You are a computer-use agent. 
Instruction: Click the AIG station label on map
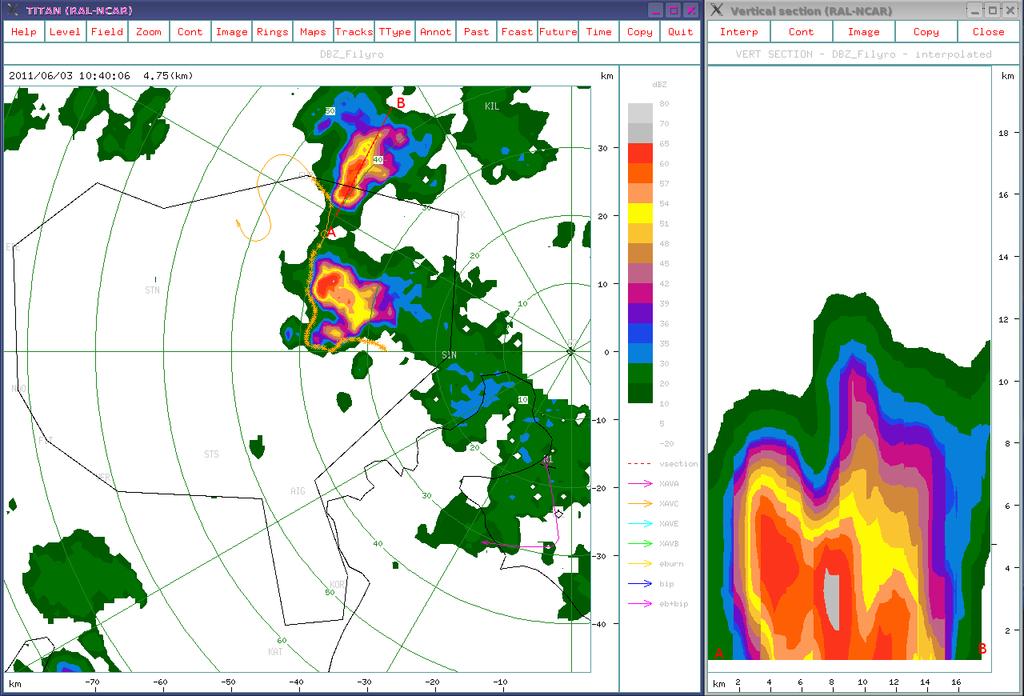(298, 491)
